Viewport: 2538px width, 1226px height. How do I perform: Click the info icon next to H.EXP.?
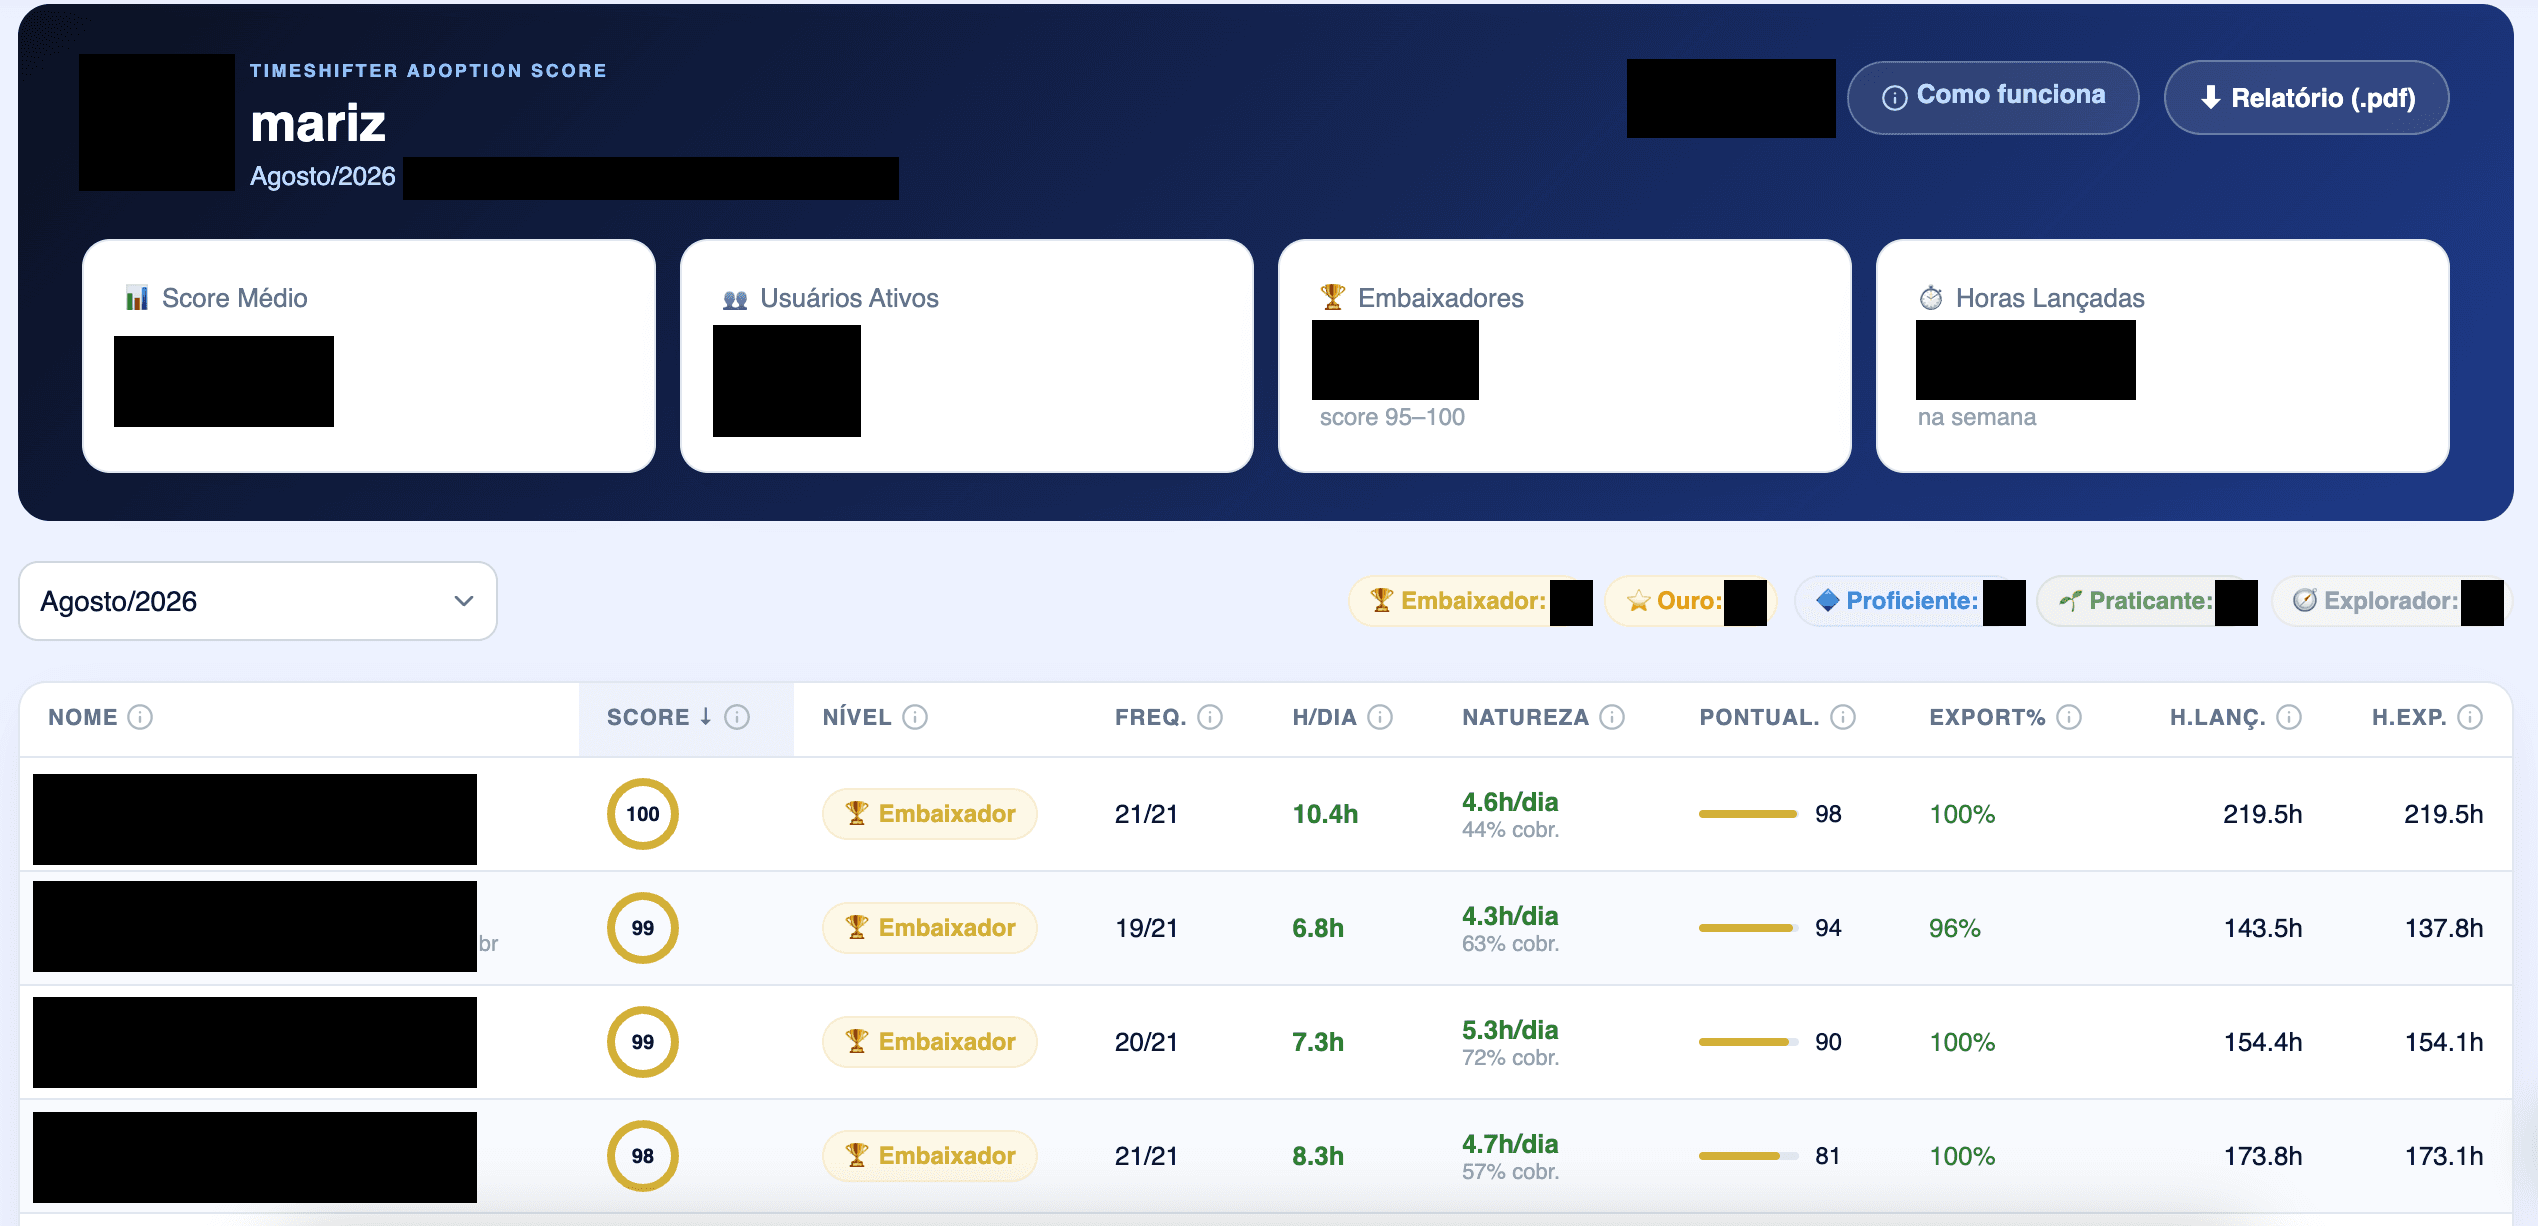pos(2470,717)
